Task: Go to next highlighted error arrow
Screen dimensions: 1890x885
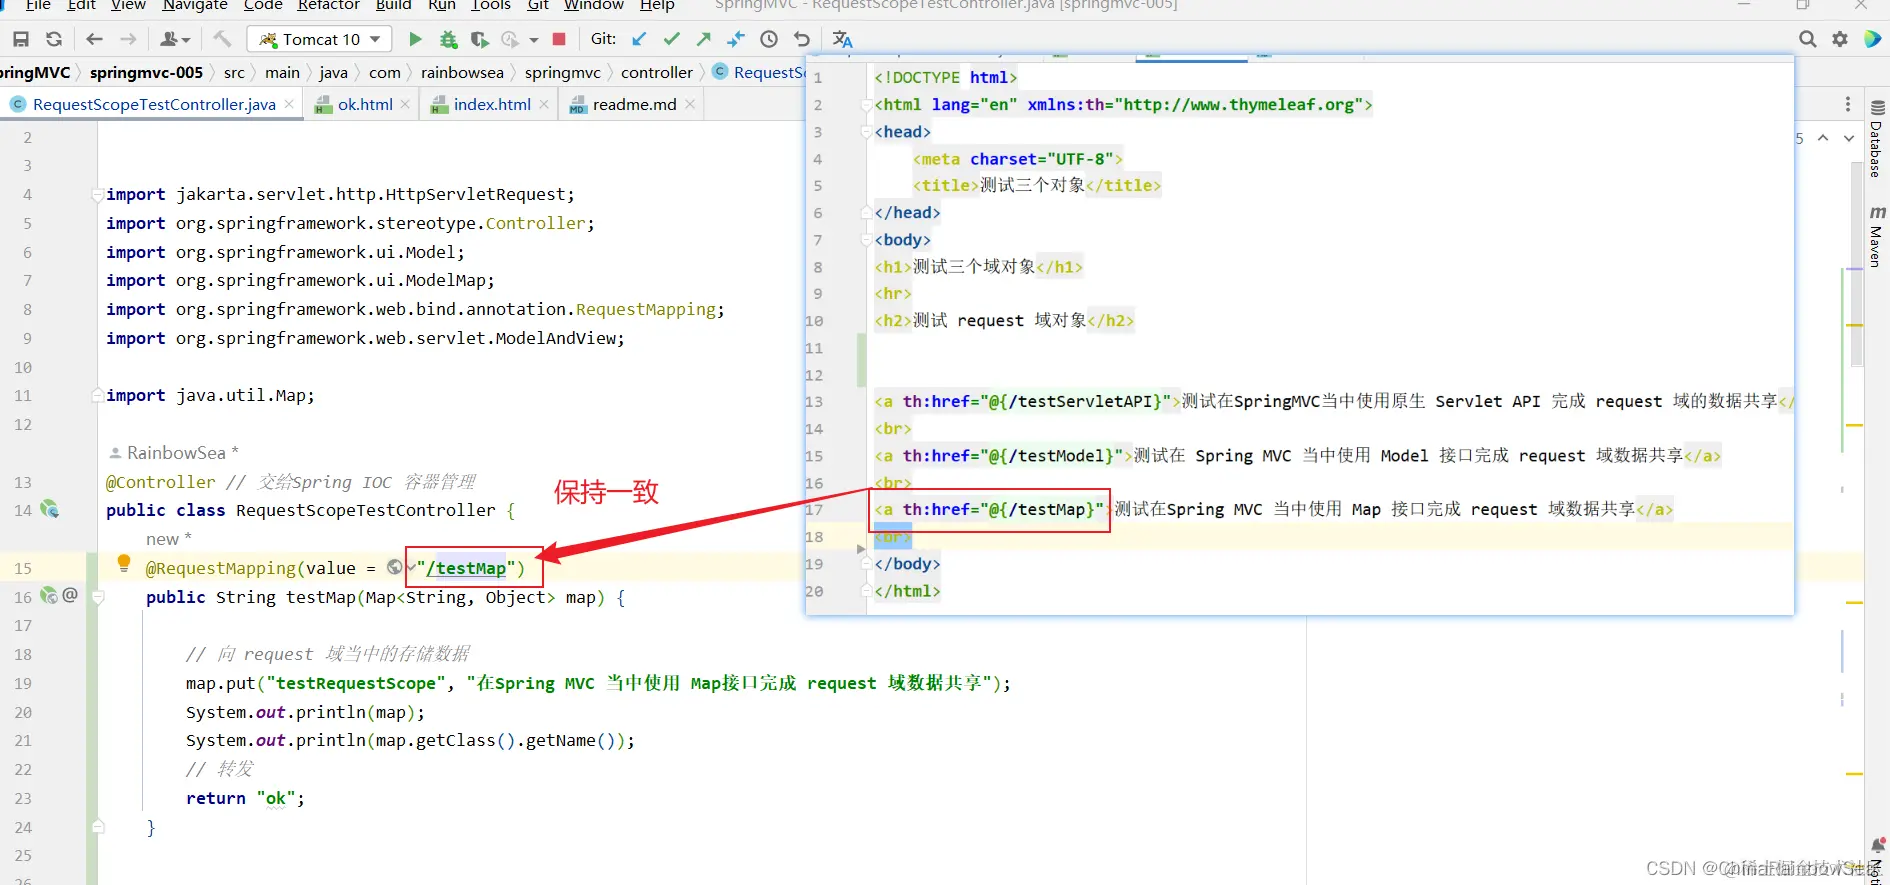Action: click(x=1849, y=138)
